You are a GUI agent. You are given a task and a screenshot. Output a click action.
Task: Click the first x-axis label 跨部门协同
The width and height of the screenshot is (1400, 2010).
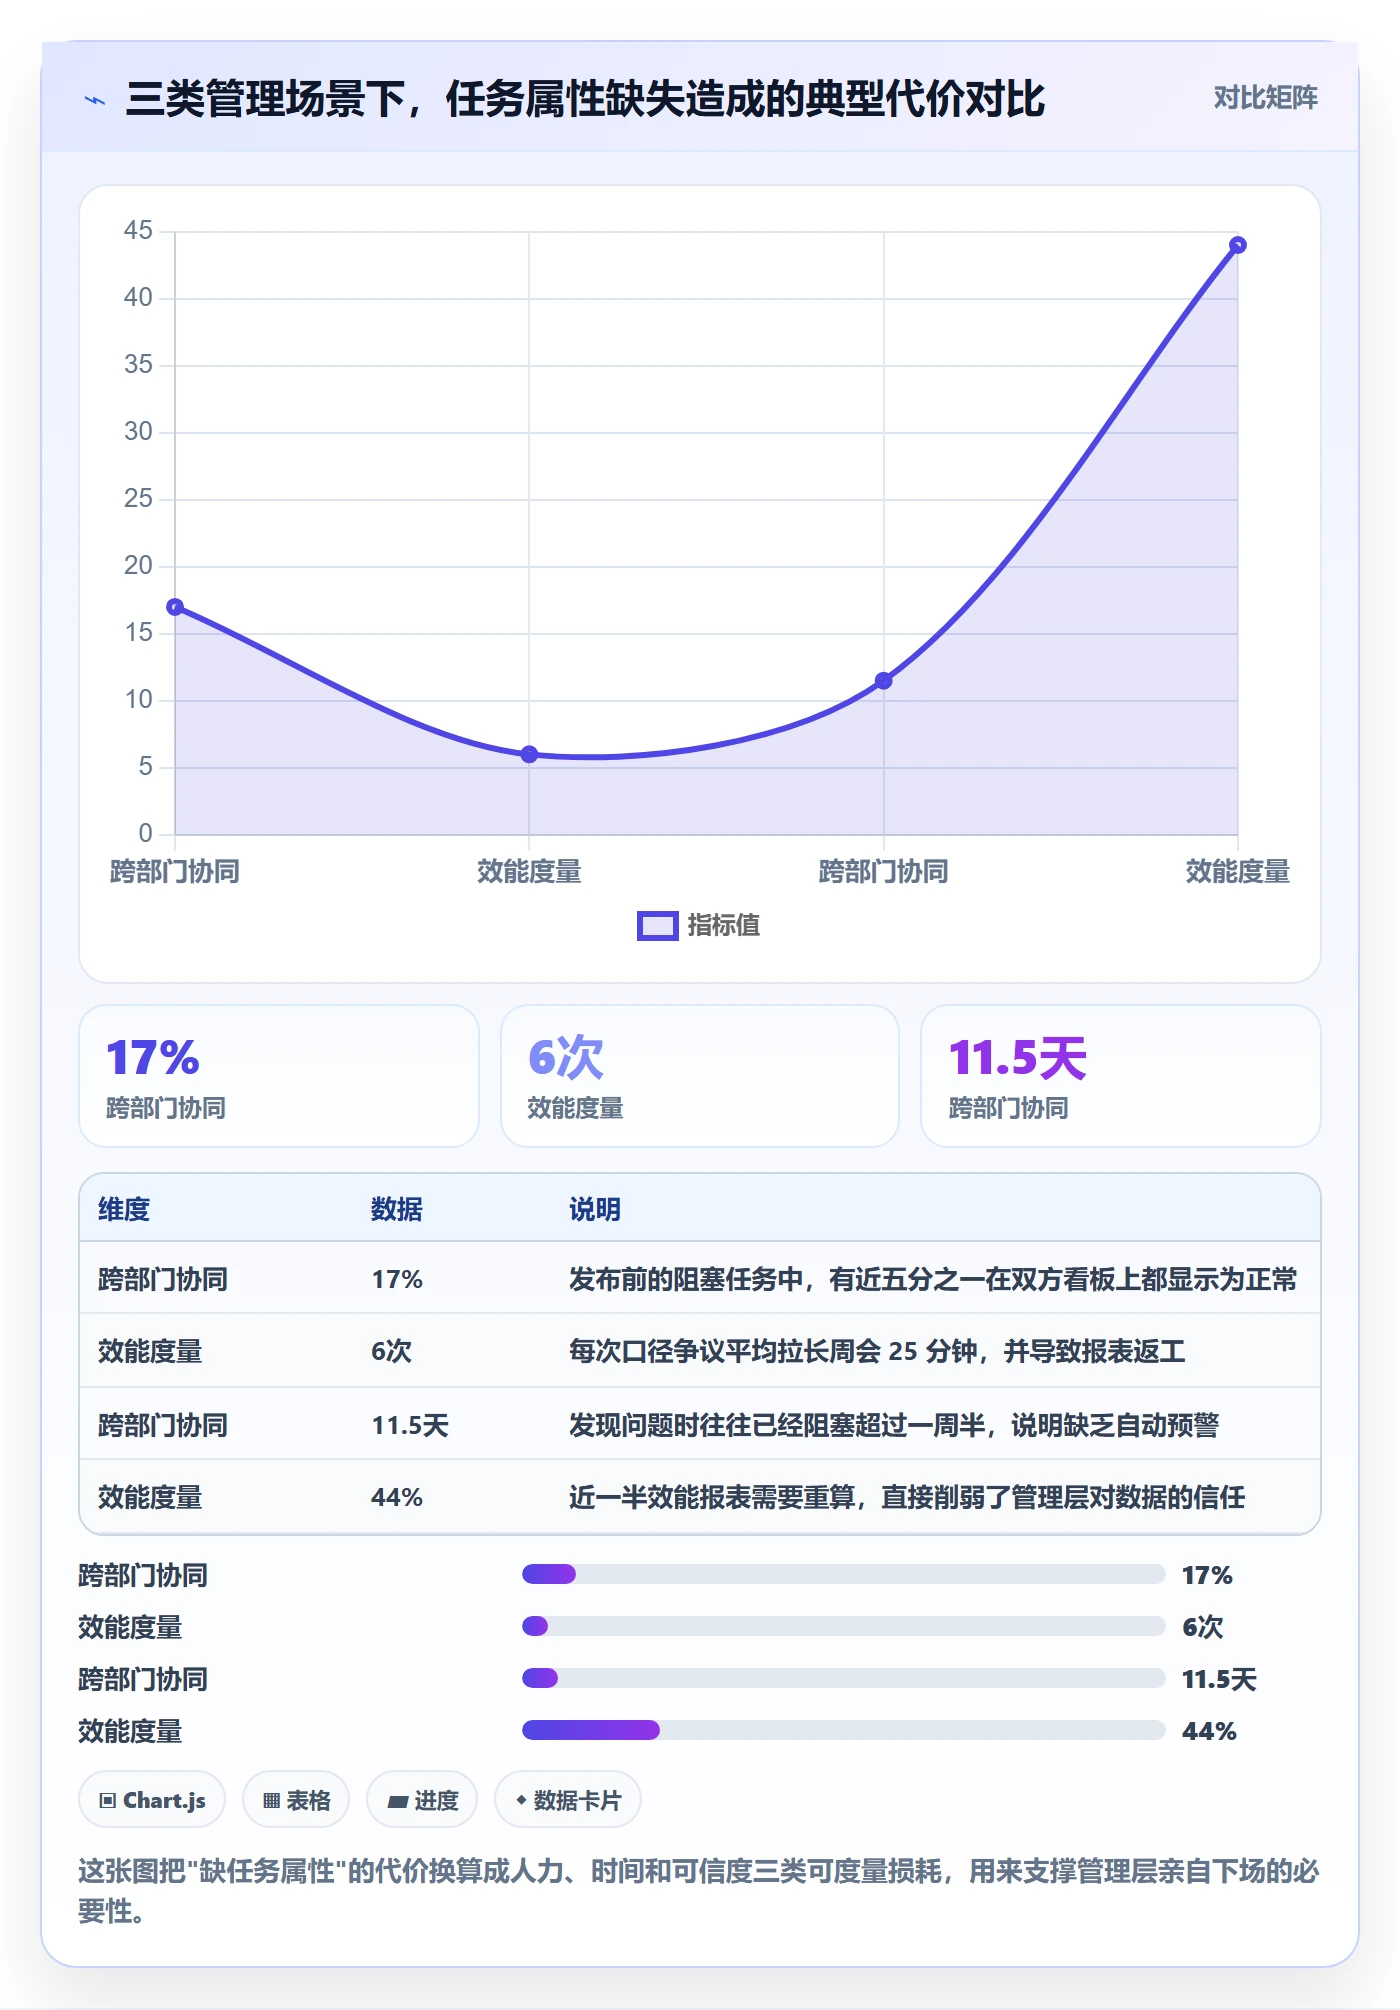[175, 871]
